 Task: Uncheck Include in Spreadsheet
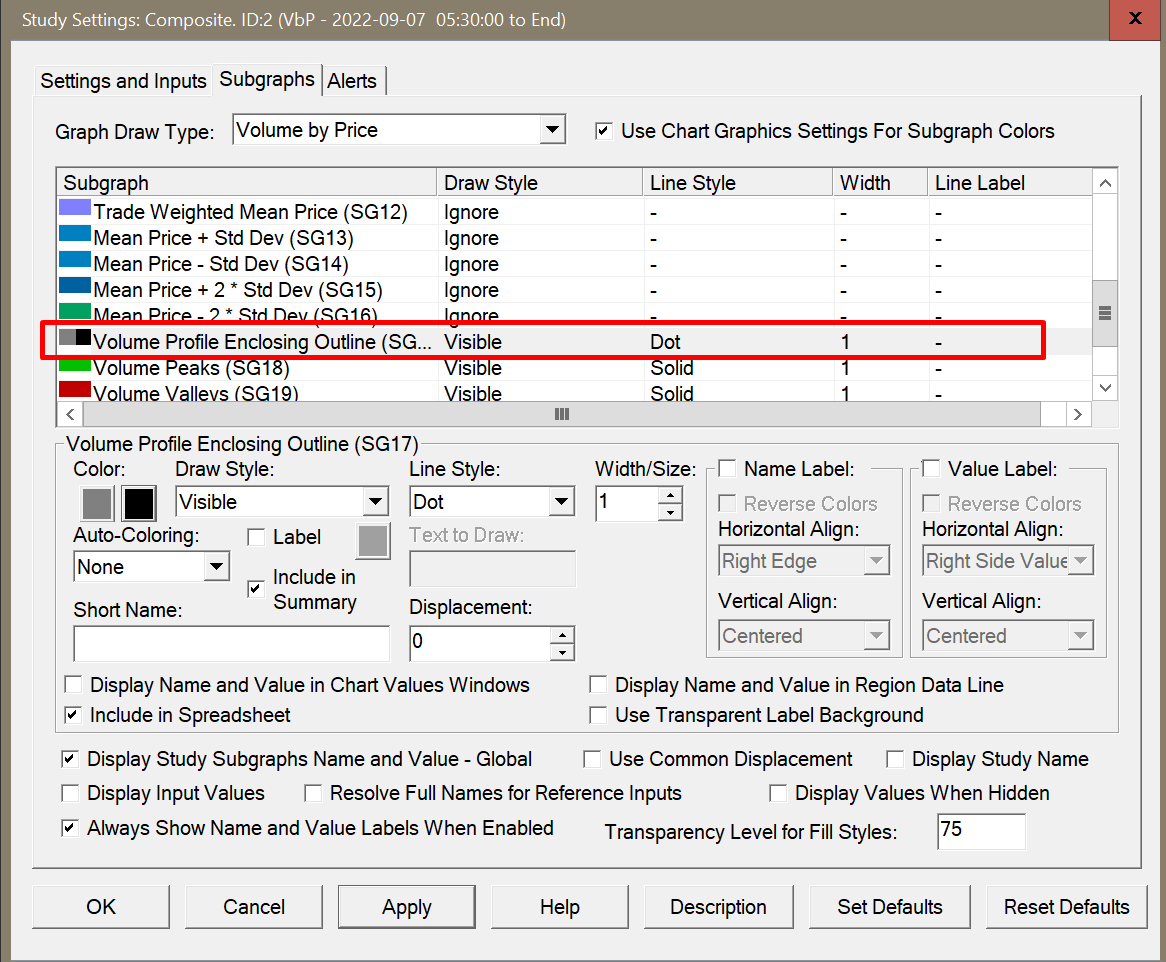[73, 715]
